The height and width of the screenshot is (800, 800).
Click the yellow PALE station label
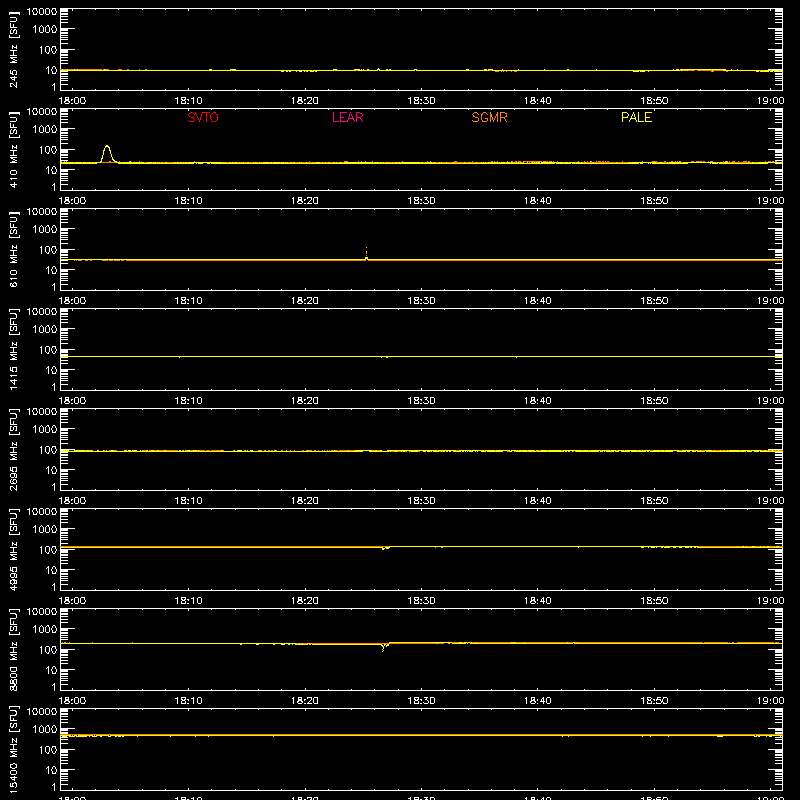click(636, 117)
